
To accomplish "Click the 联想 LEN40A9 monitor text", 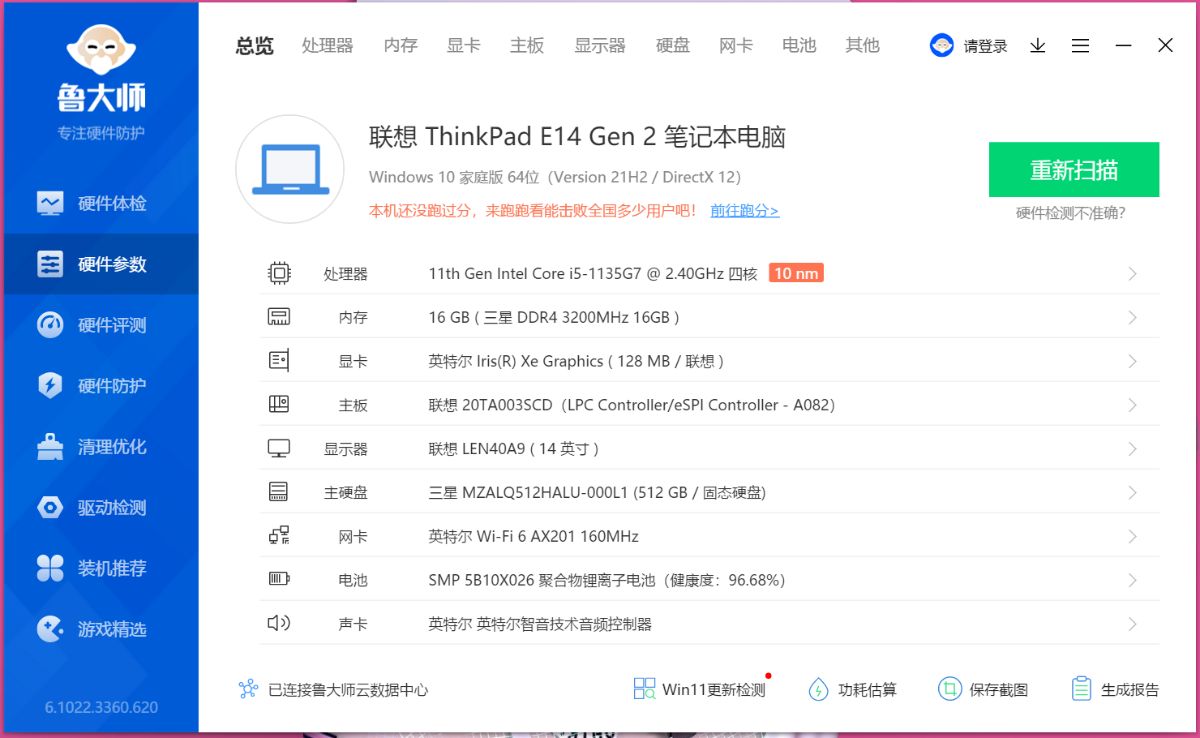I will [x=514, y=449].
